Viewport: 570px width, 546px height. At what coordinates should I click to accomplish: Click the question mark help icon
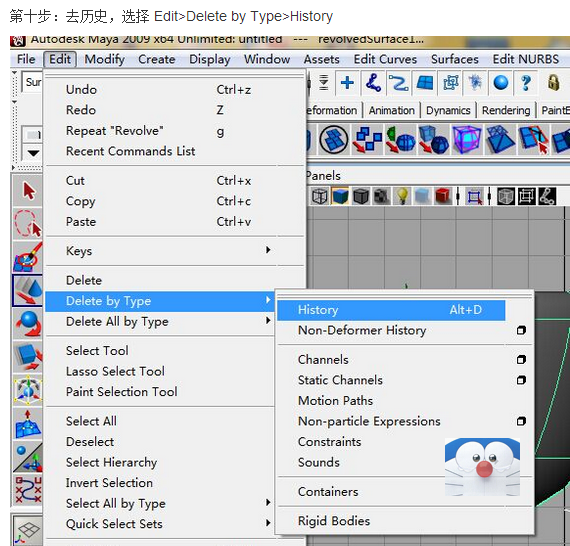(x=526, y=83)
